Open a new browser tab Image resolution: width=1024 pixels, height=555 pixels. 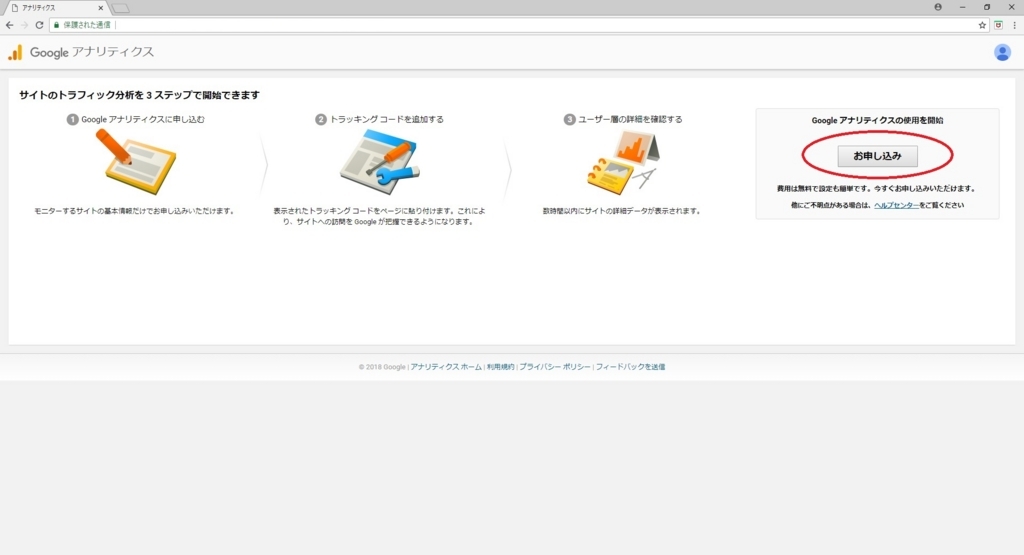pyautogui.click(x=120, y=8)
